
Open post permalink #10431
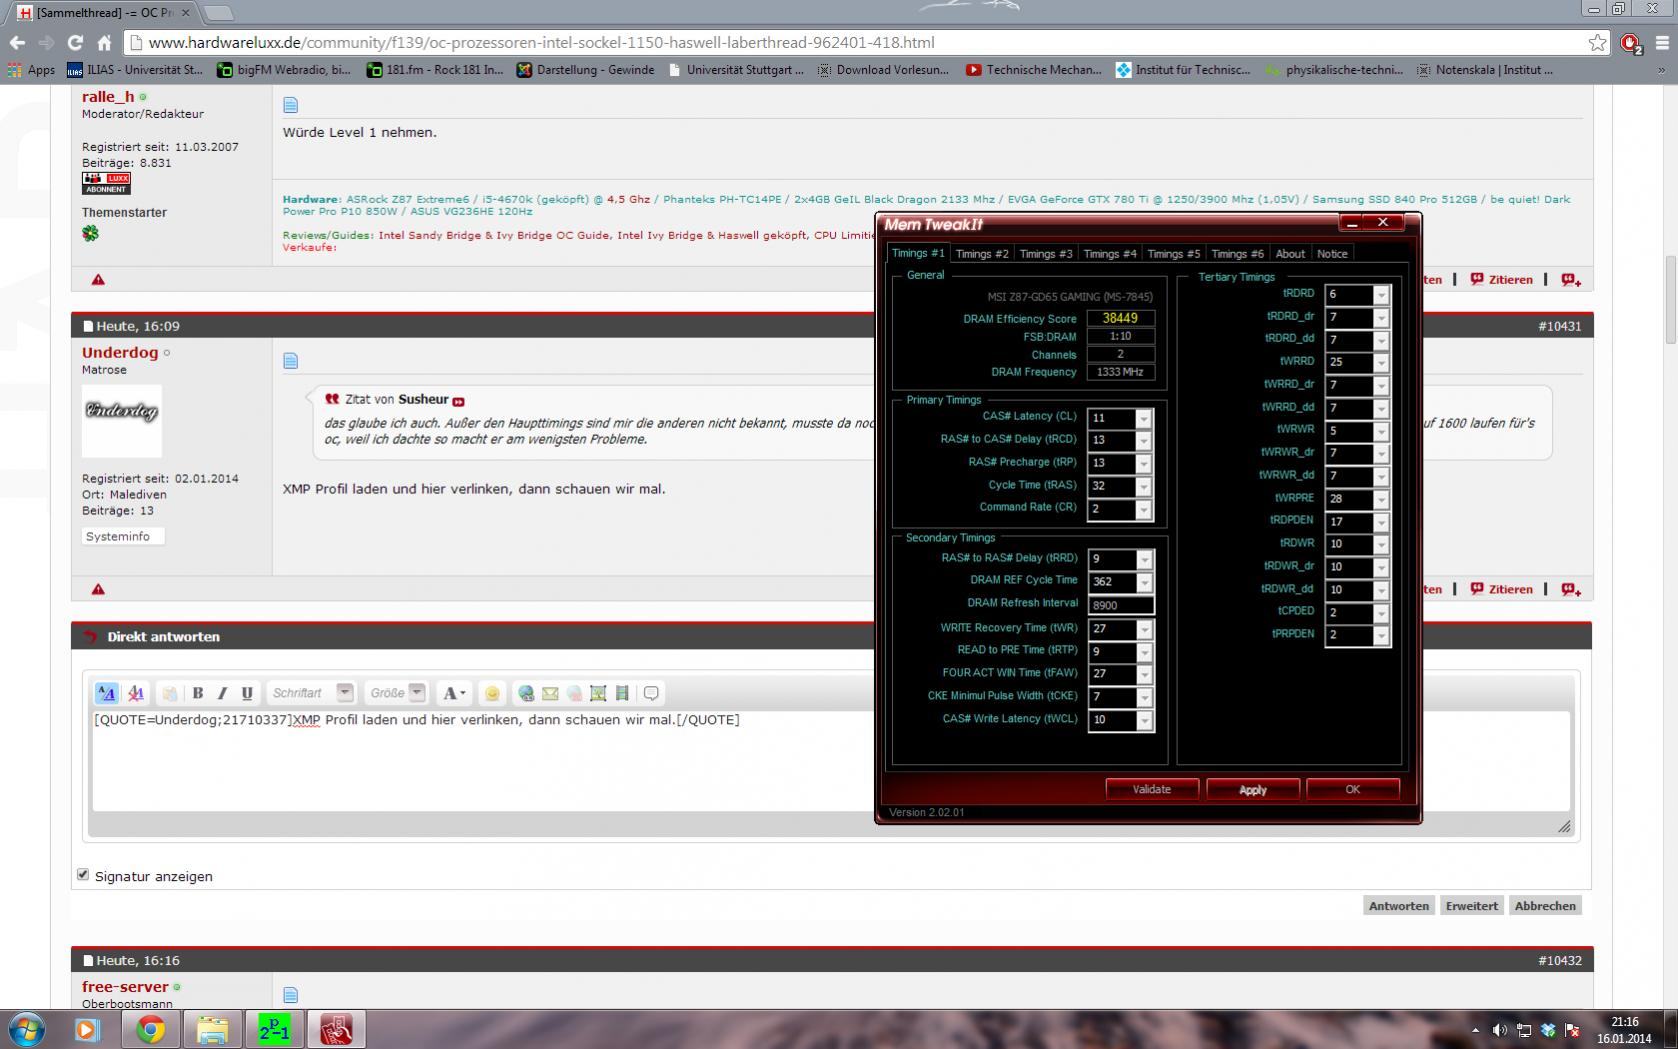tap(1560, 326)
